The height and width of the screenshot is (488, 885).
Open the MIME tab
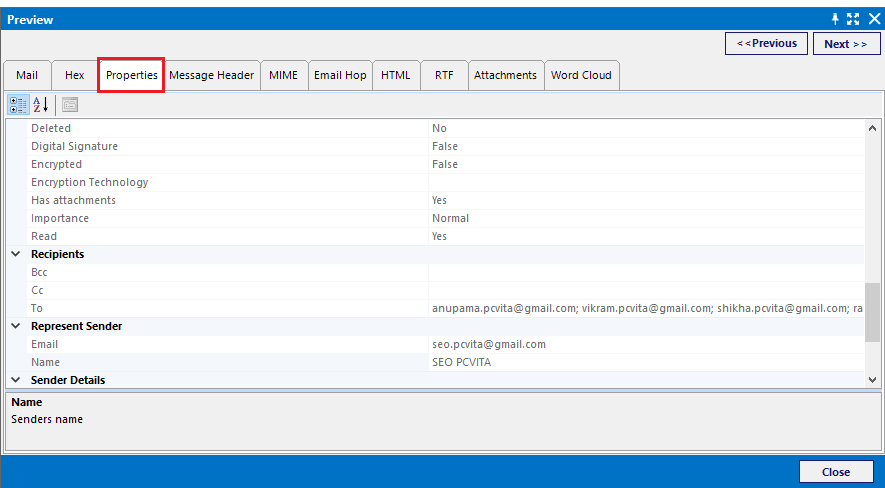(x=283, y=75)
